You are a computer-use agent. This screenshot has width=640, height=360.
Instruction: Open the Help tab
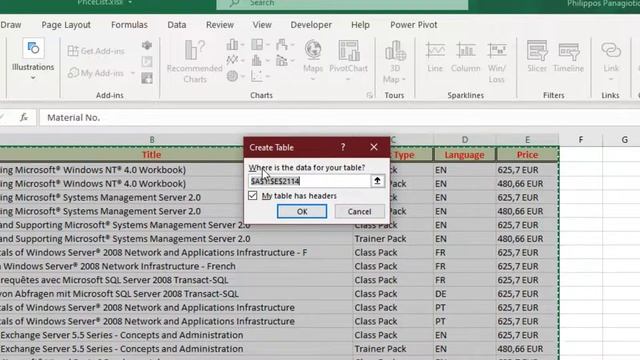click(x=360, y=25)
